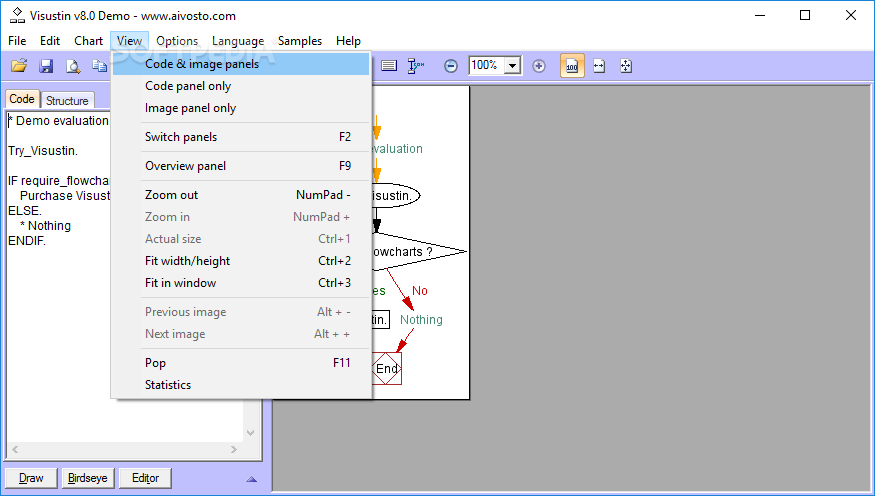Screen dimensions: 875x496
Task: Click the Visustin app icon in title bar
Action: [17, 15]
